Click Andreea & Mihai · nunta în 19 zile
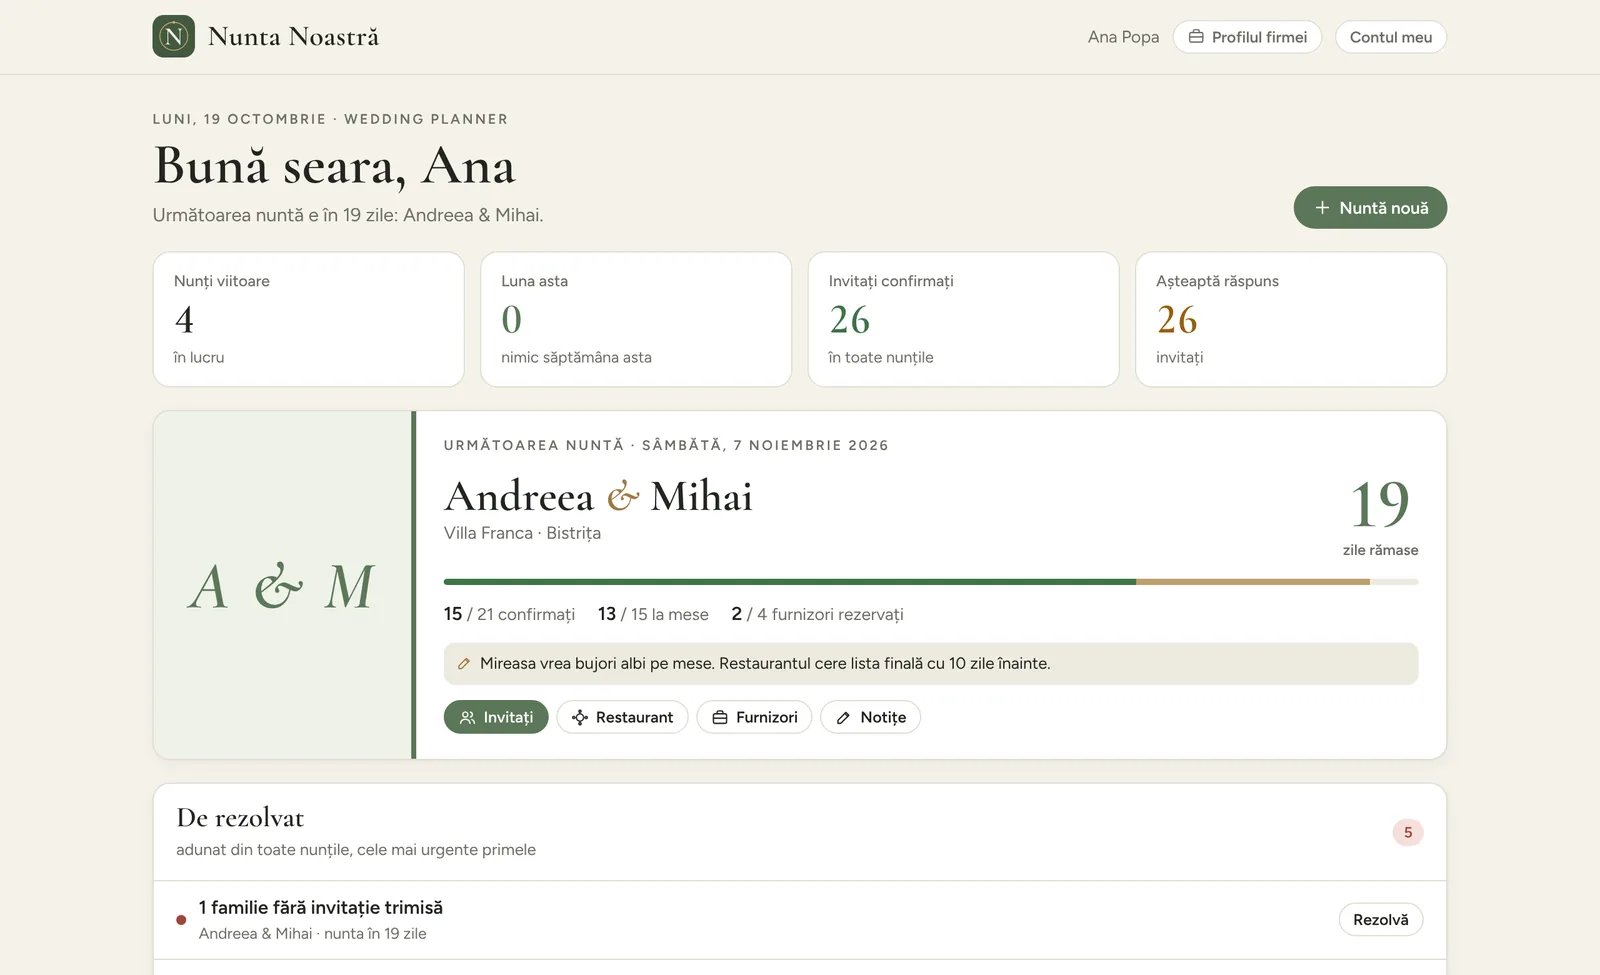This screenshot has height=975, width=1600. tap(313, 933)
